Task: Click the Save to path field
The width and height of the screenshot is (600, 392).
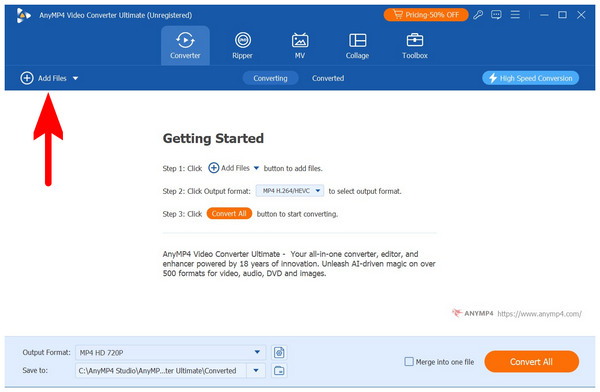Action: [161, 371]
